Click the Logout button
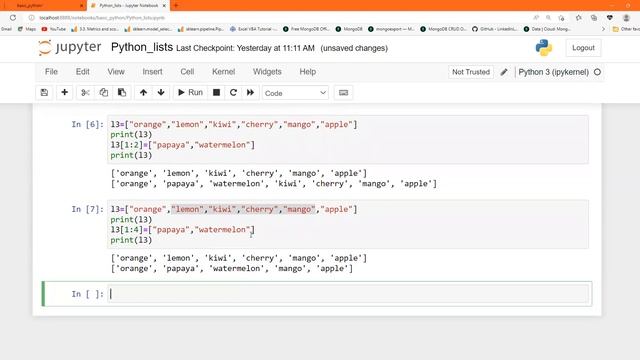Viewport: 640px width, 360px height. tap(583, 48)
